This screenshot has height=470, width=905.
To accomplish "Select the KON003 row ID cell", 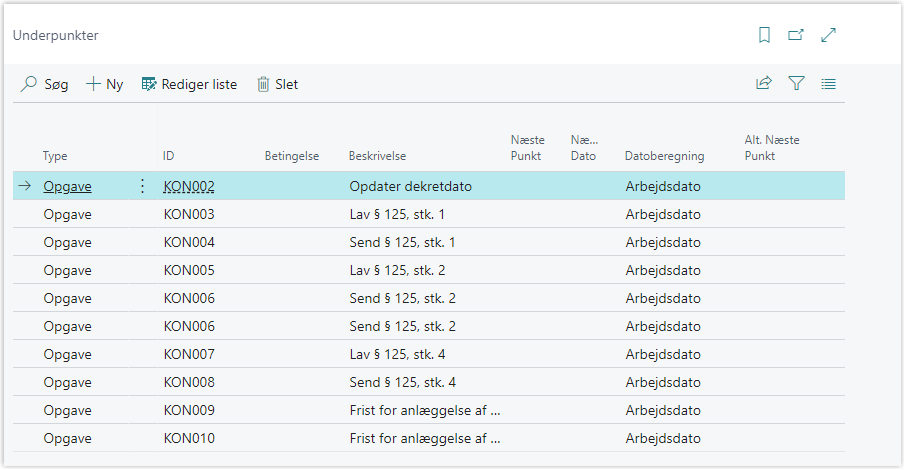I will (189, 214).
